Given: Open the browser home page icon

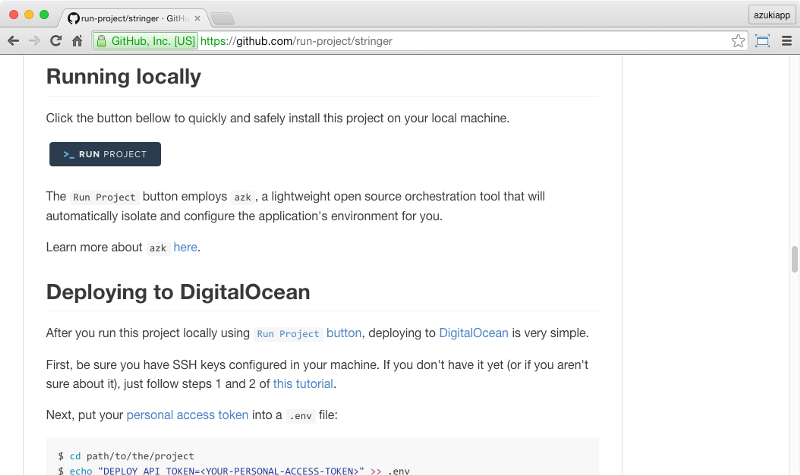Looking at the screenshot, I should point(77,41).
